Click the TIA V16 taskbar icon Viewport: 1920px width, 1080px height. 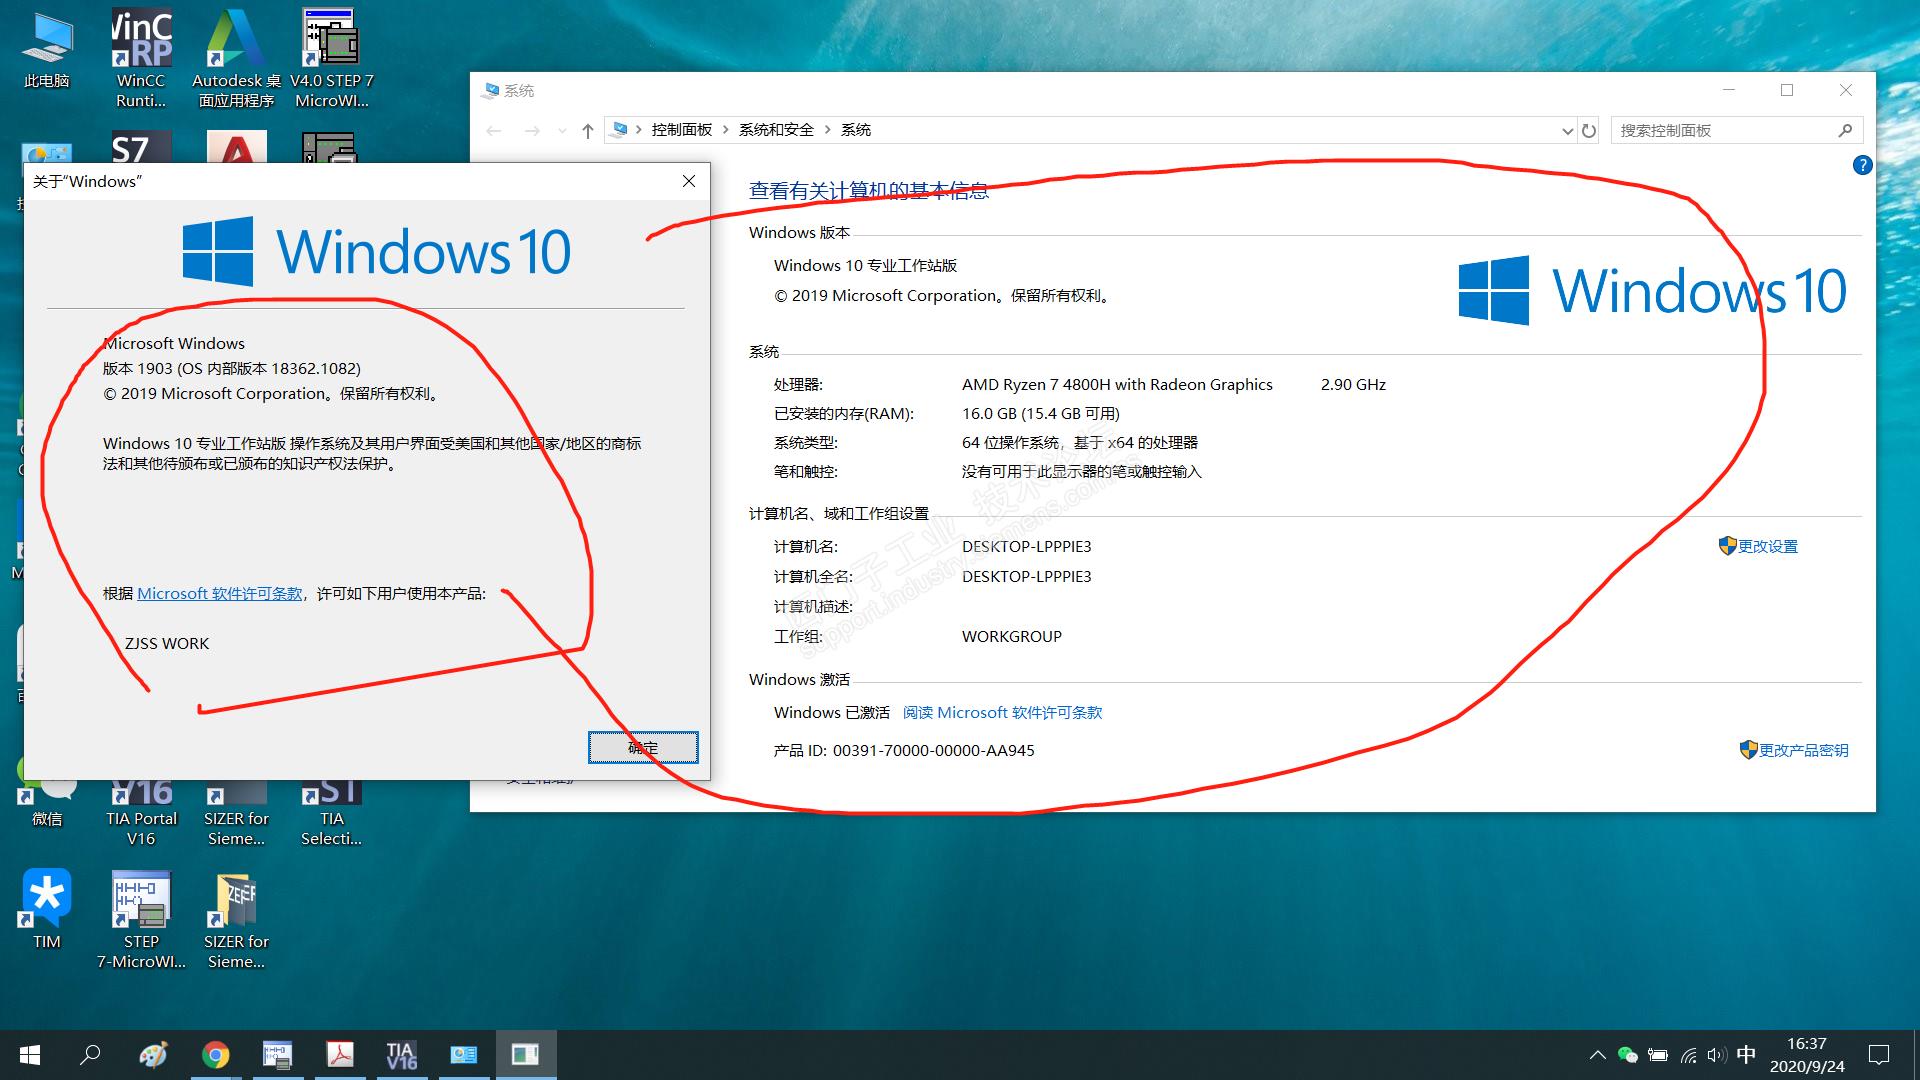[x=401, y=1055]
